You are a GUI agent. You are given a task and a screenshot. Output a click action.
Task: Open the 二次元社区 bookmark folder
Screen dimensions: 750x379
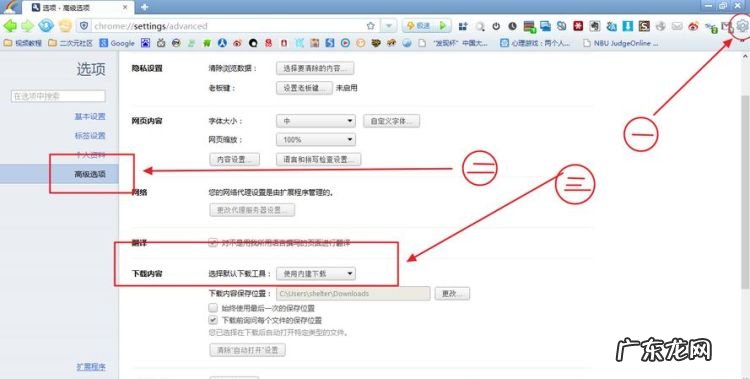tap(70, 43)
